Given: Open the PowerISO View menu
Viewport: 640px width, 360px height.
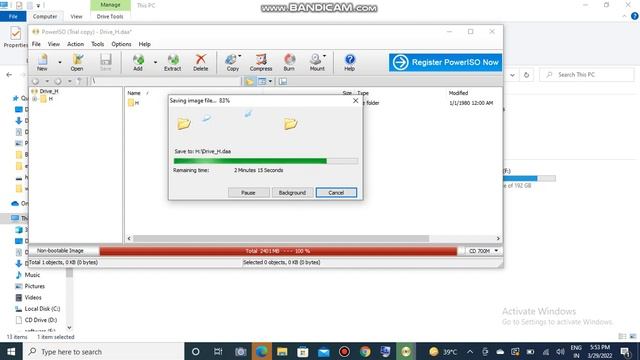Looking at the screenshot, I should pos(53,44).
